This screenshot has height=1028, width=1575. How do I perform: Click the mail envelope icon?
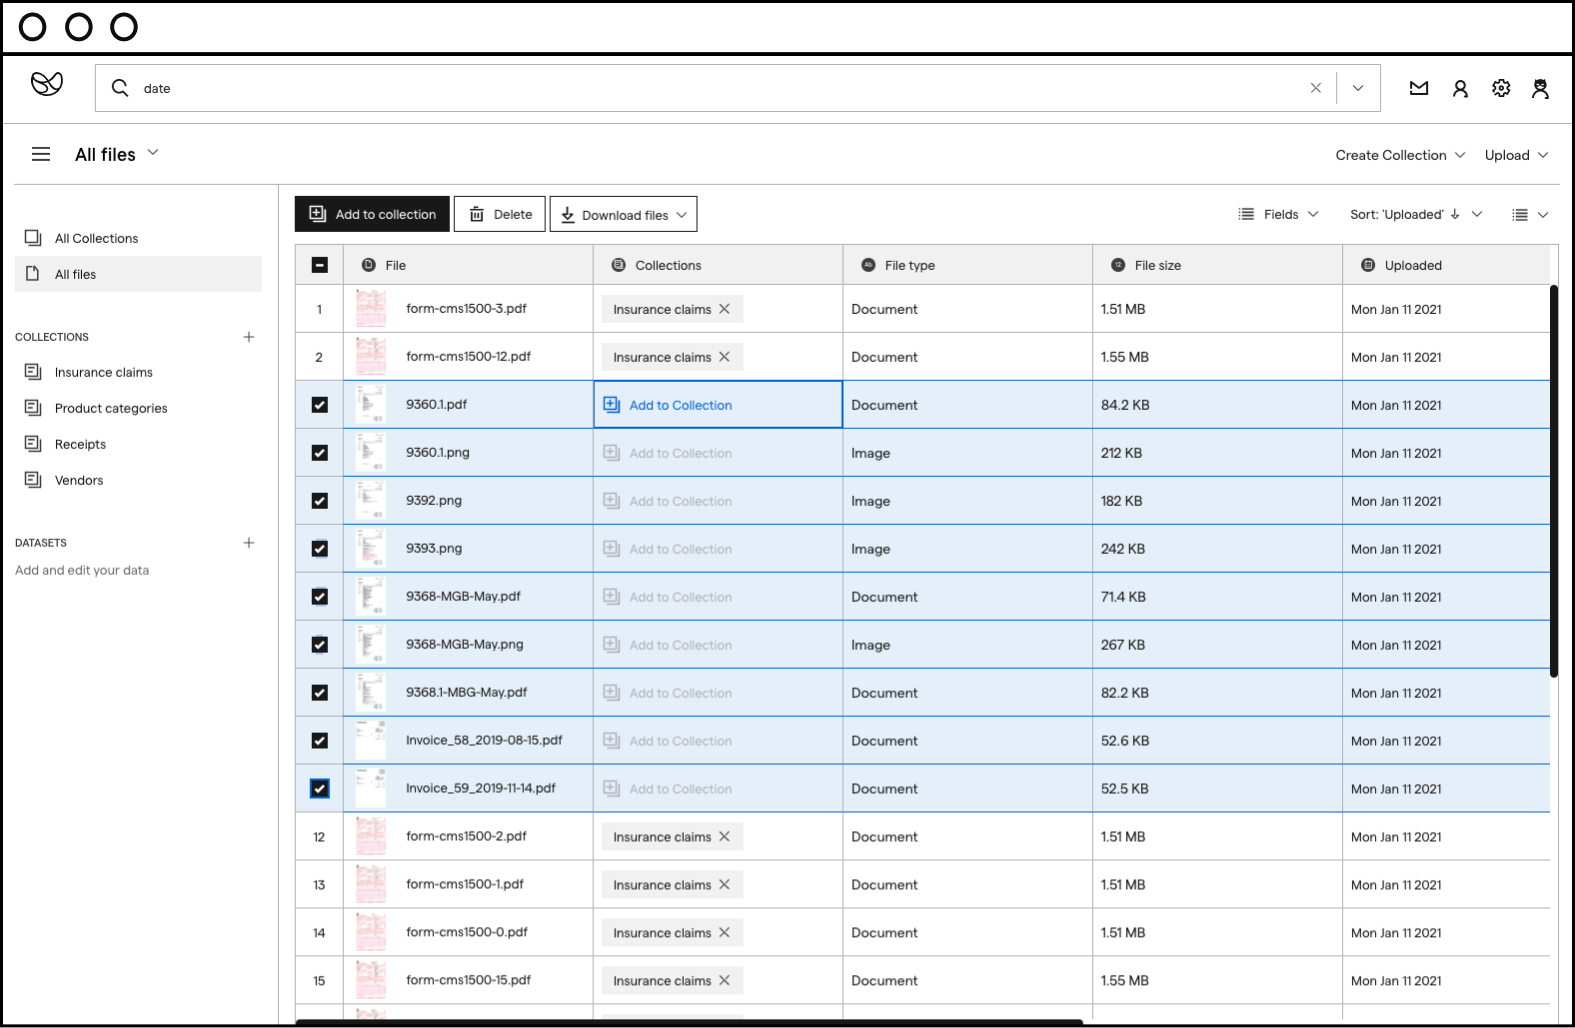click(1418, 88)
